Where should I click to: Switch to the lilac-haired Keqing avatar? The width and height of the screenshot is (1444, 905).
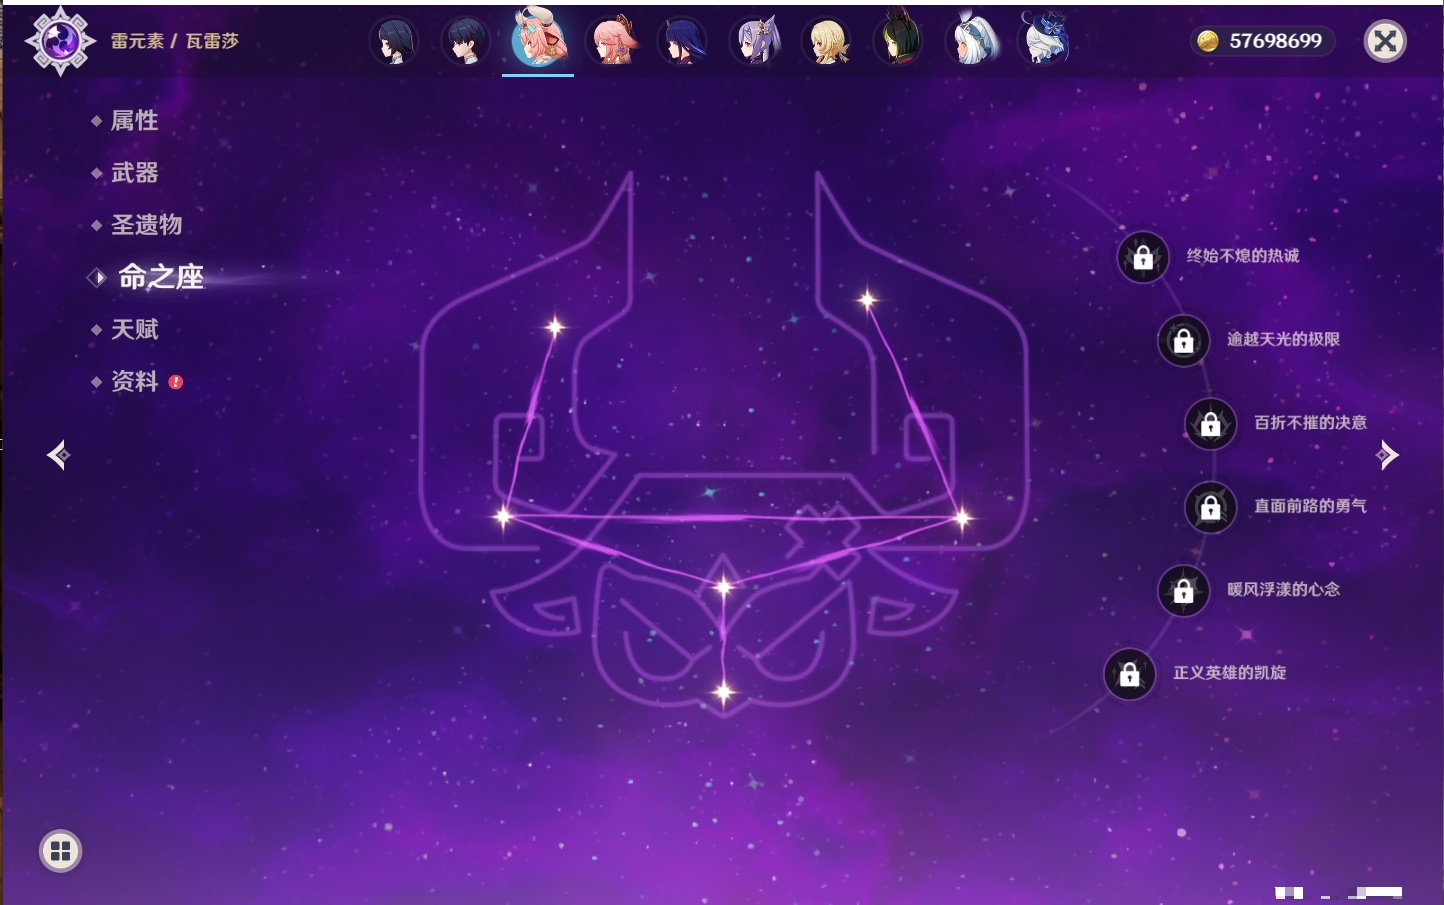coord(755,42)
